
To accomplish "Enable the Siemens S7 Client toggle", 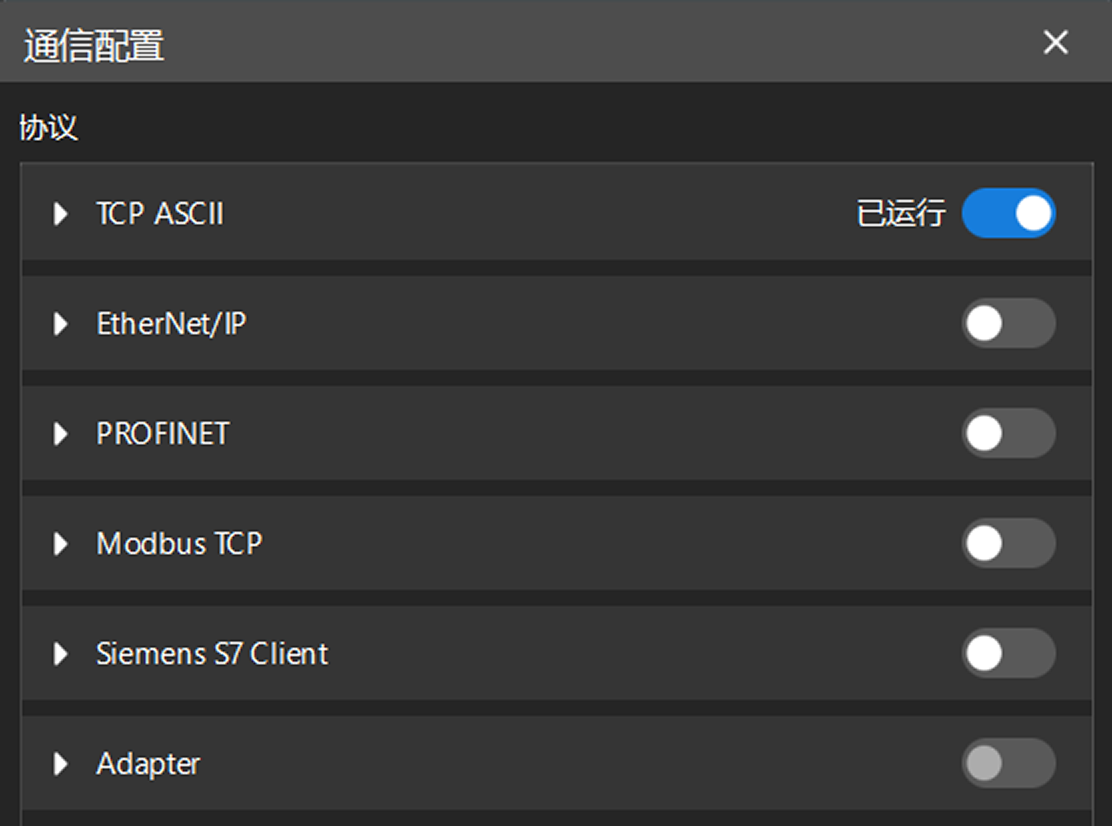I will [x=1008, y=653].
